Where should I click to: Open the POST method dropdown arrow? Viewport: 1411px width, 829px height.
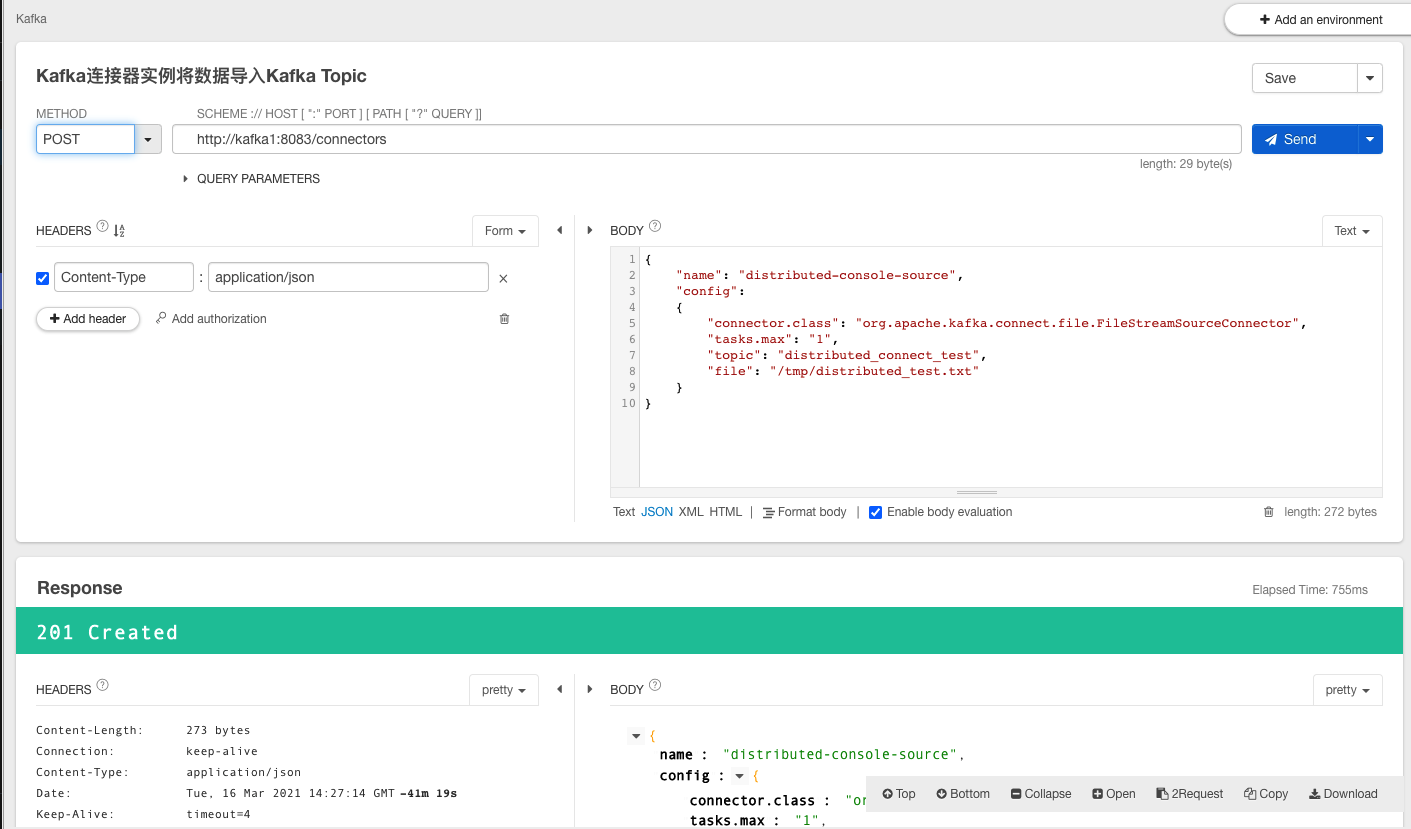click(x=148, y=139)
